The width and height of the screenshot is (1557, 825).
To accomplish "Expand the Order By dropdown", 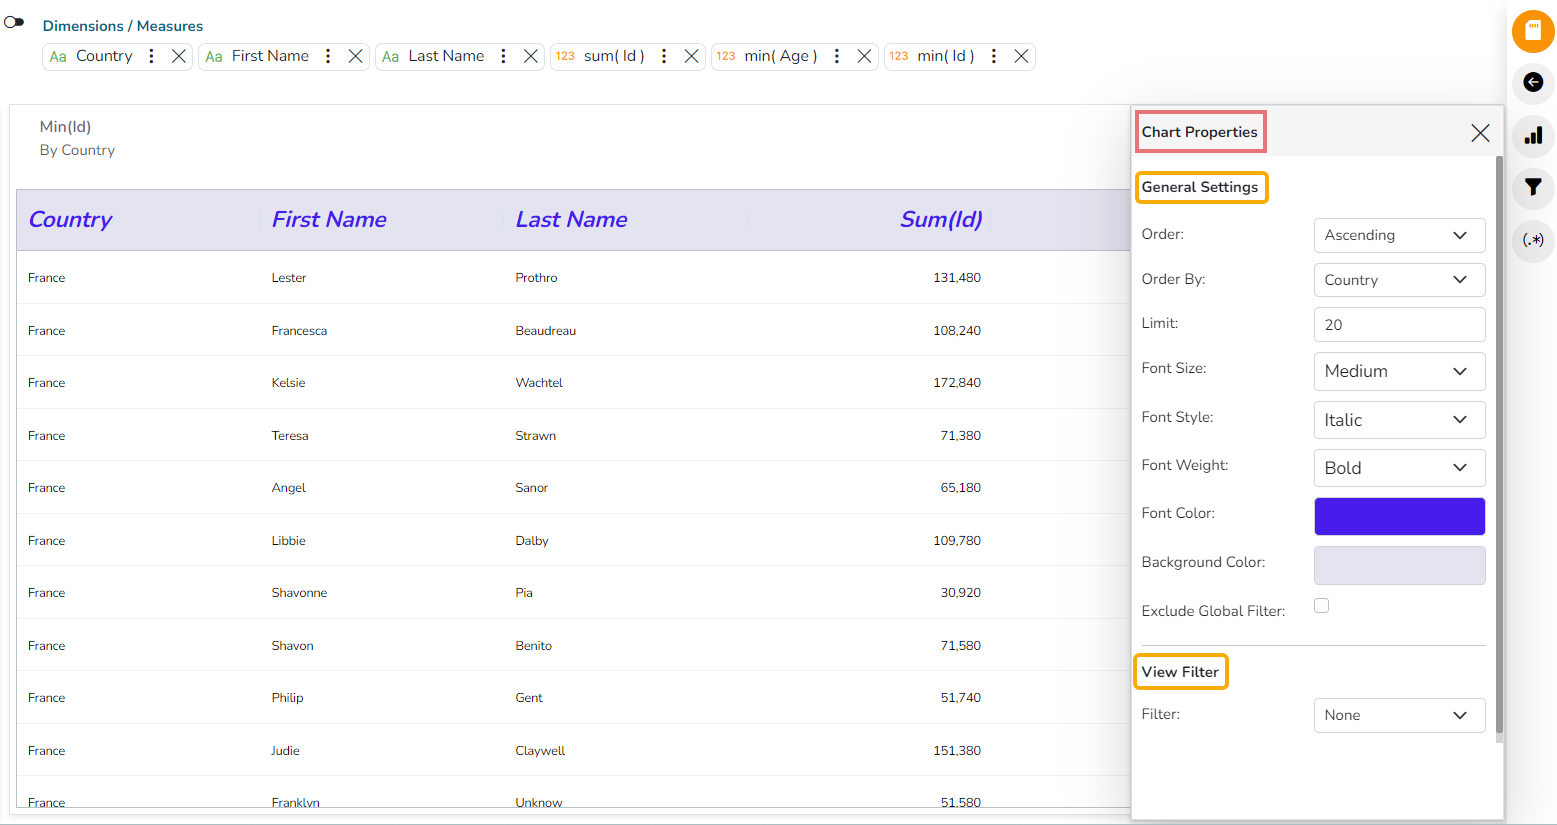I will pos(1398,280).
